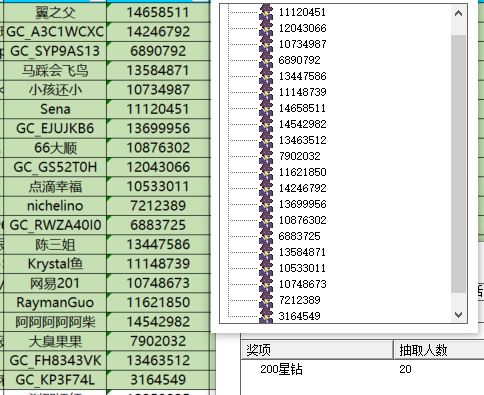The width and height of the screenshot is (484, 395).
Task: Click the scroll down arrow of winner list
Action: coord(458,315)
